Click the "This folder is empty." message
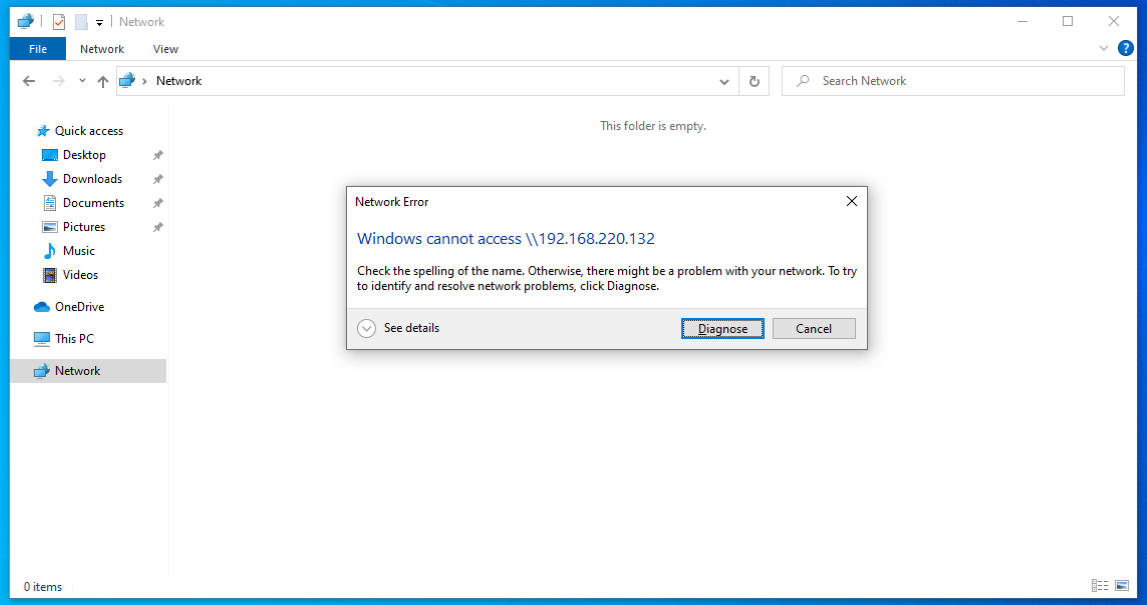1147x605 pixels. click(653, 126)
